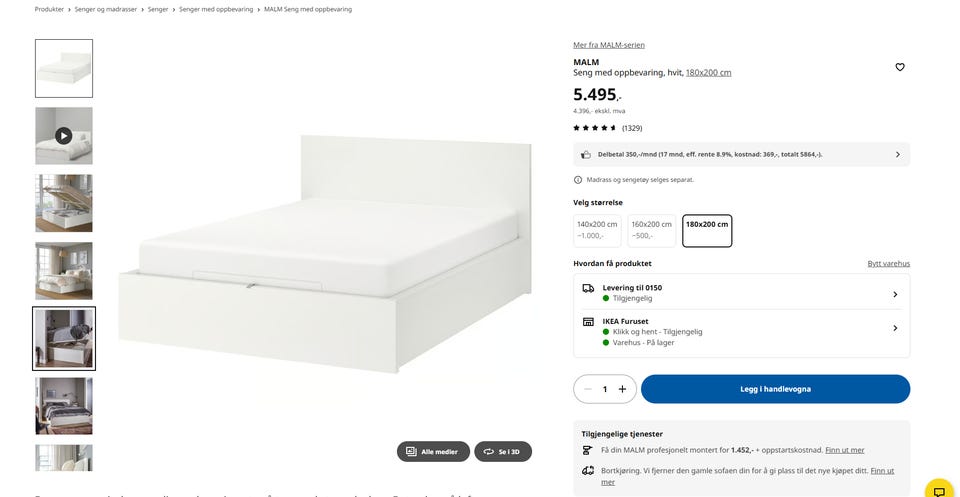Go to Senger og madrasser breadcrumb

click(106, 10)
